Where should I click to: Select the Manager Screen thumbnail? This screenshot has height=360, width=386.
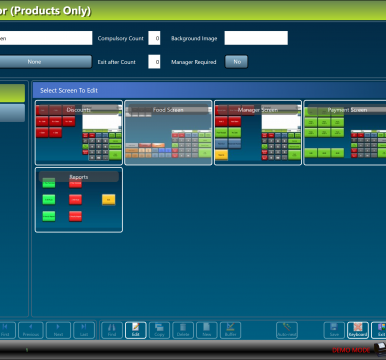(258, 133)
